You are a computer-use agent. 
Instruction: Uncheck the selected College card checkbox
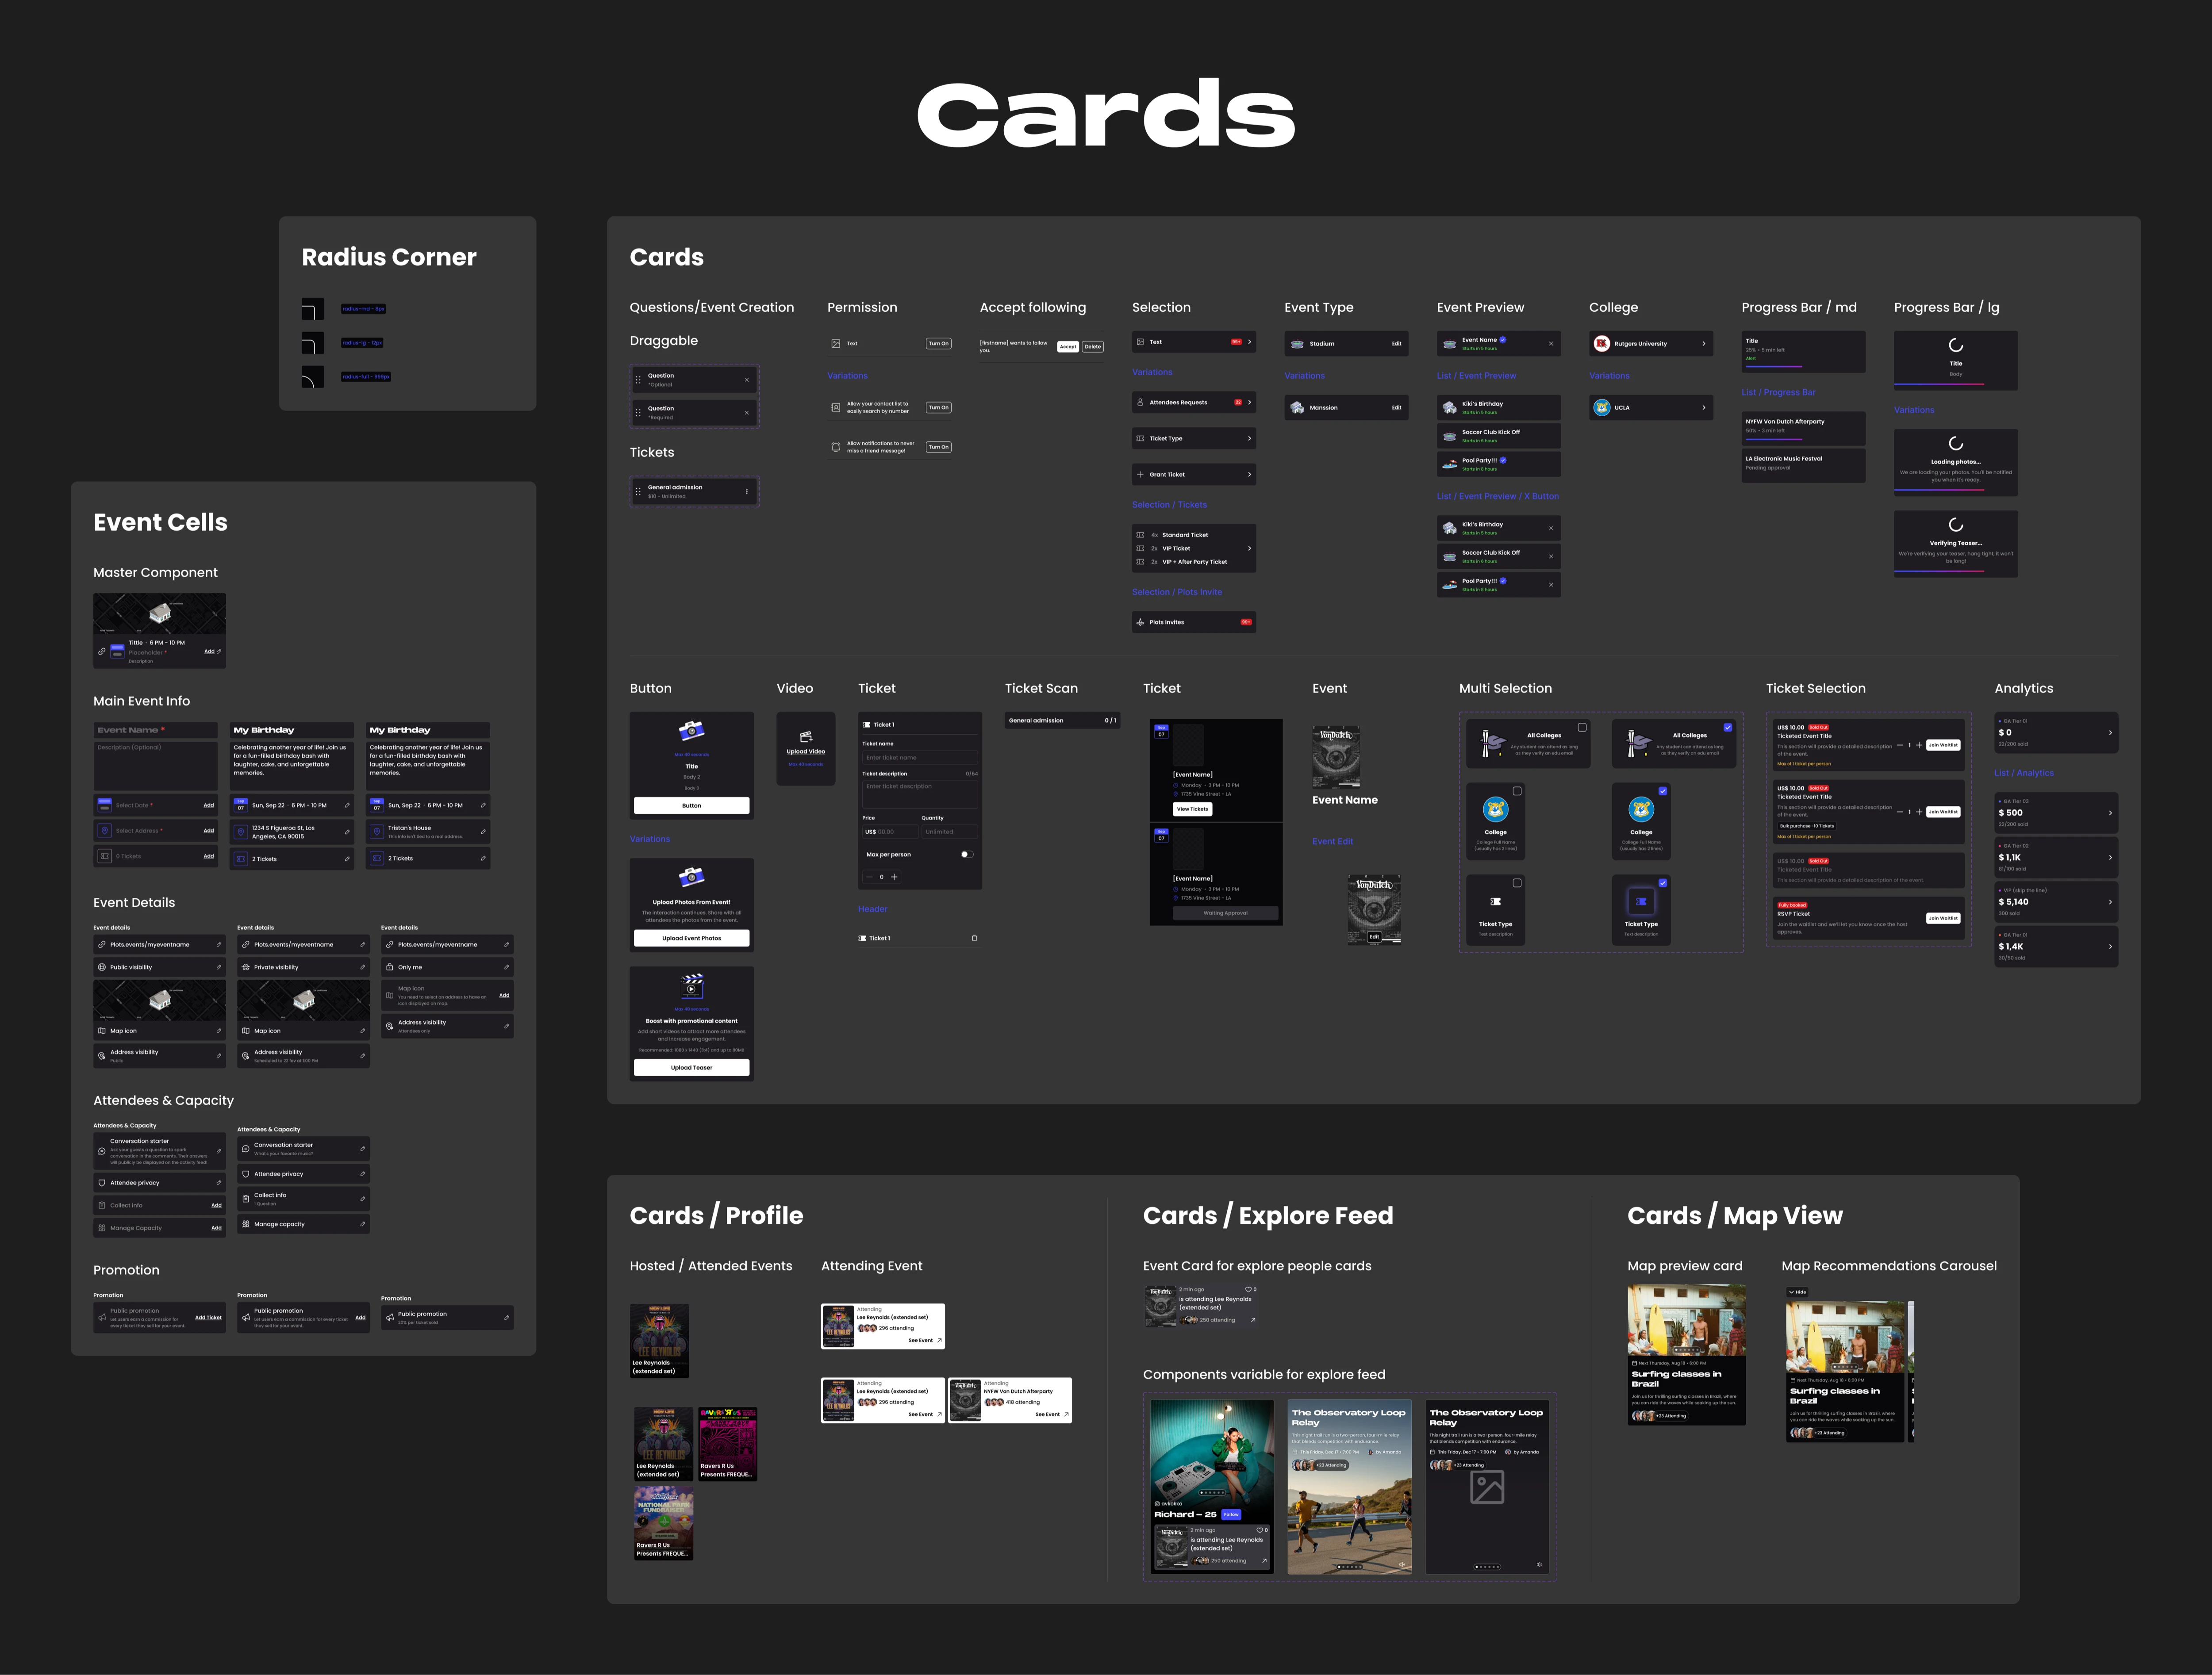click(1663, 791)
